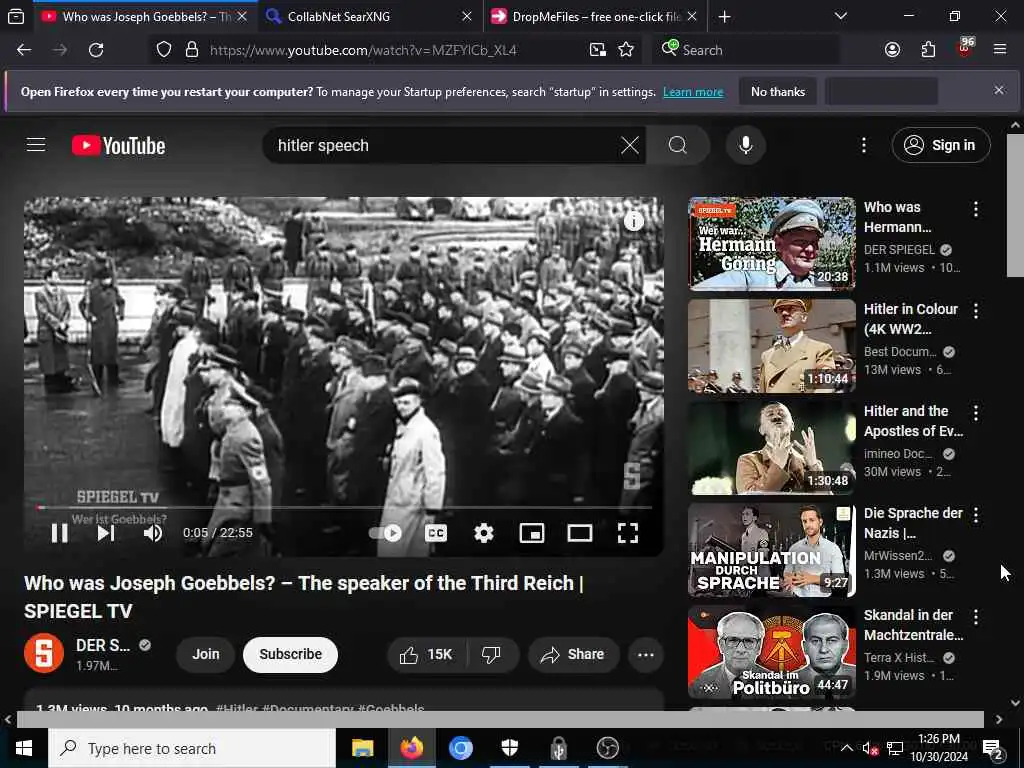The image size is (1024, 768).
Task: Open File Explorer from taskbar
Action: click(x=362, y=748)
